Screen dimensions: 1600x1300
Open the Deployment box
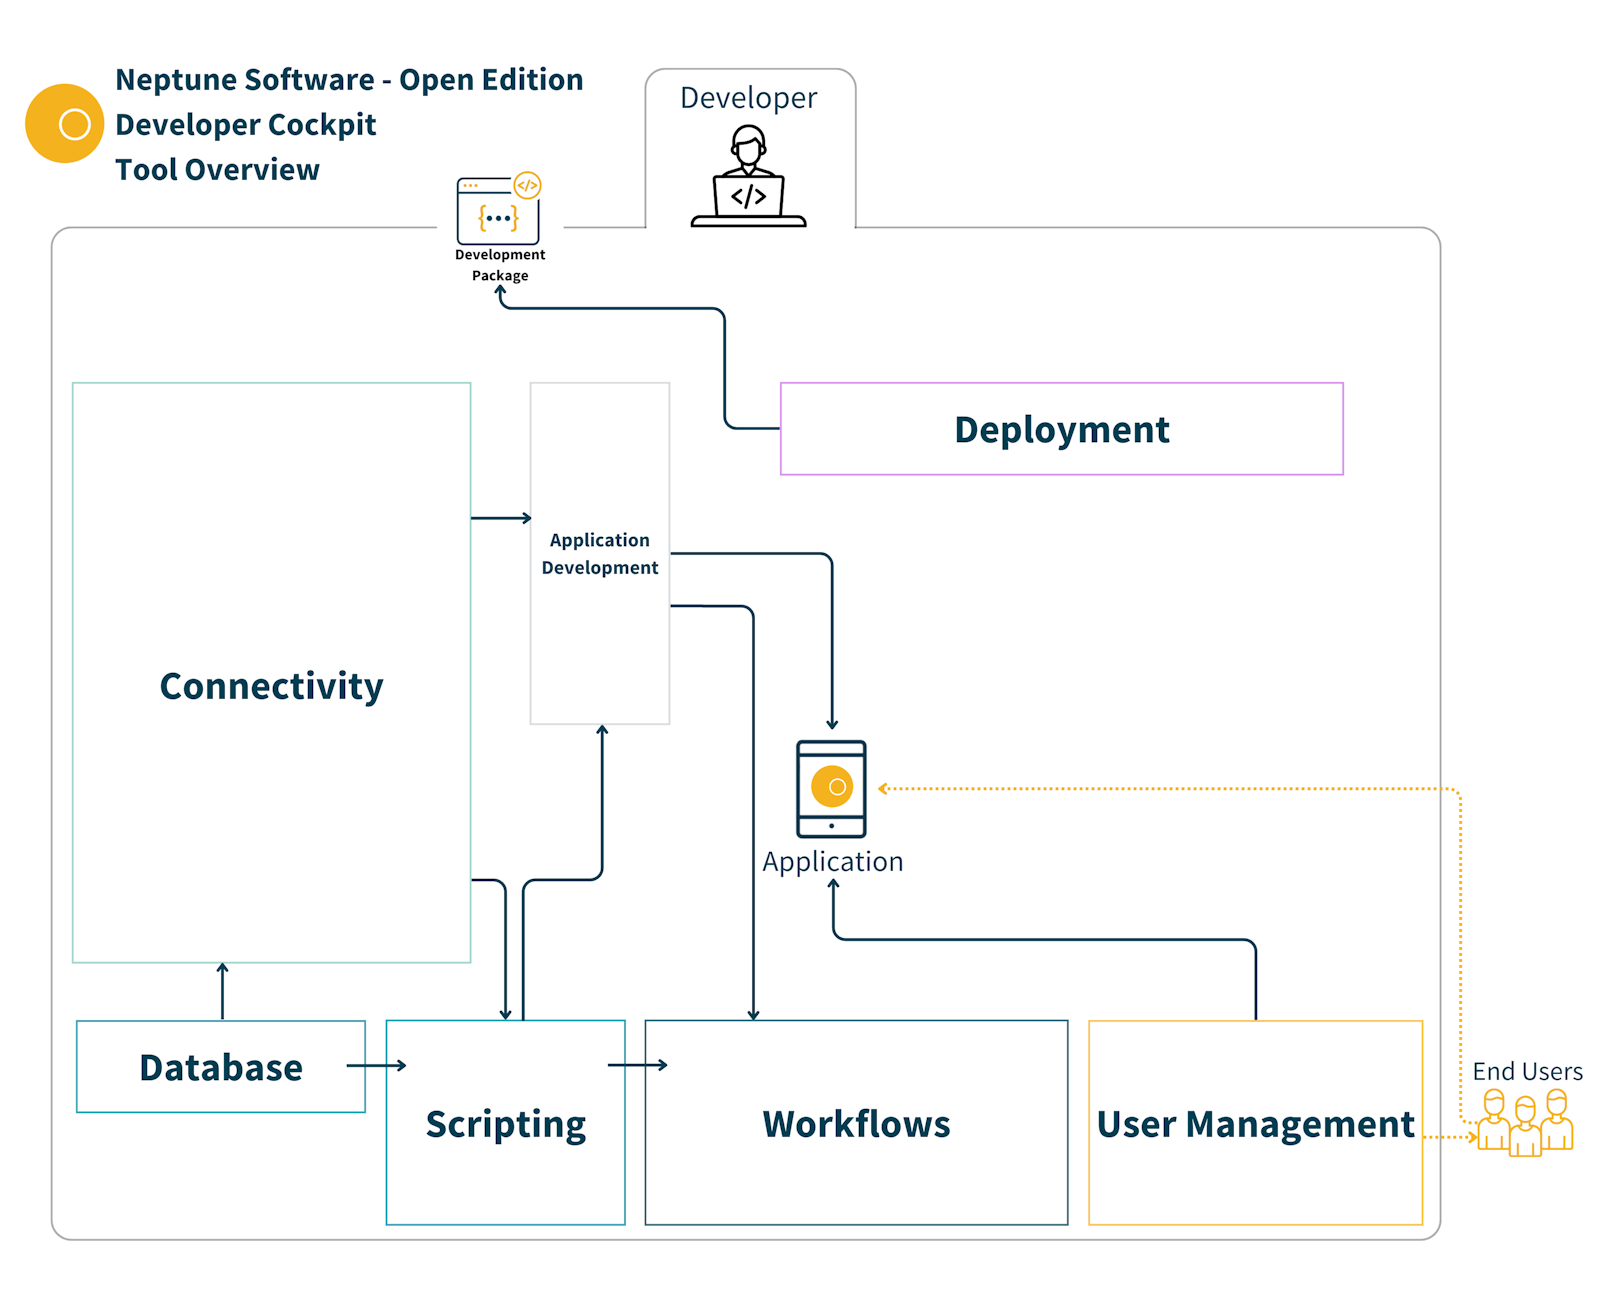1062,428
